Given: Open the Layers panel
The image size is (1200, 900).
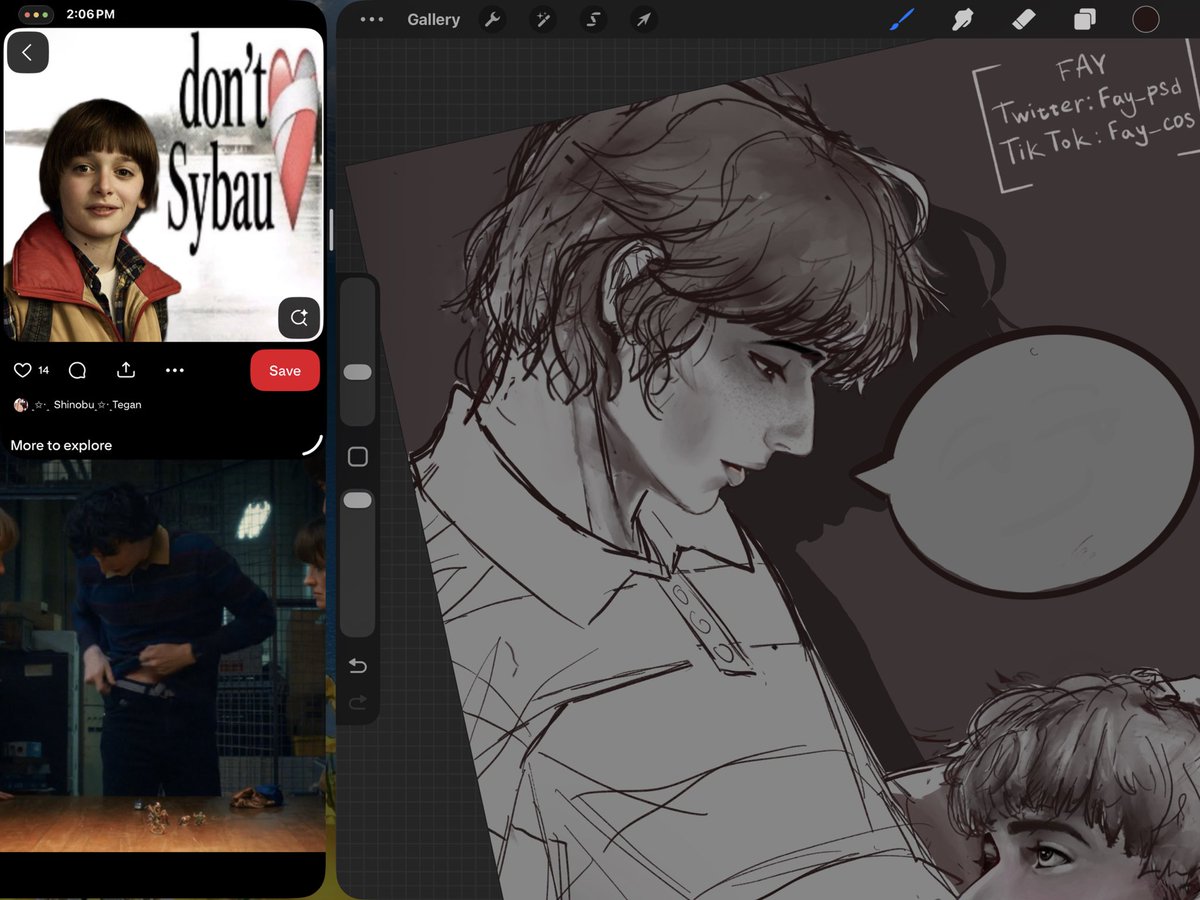Looking at the screenshot, I should [1085, 19].
